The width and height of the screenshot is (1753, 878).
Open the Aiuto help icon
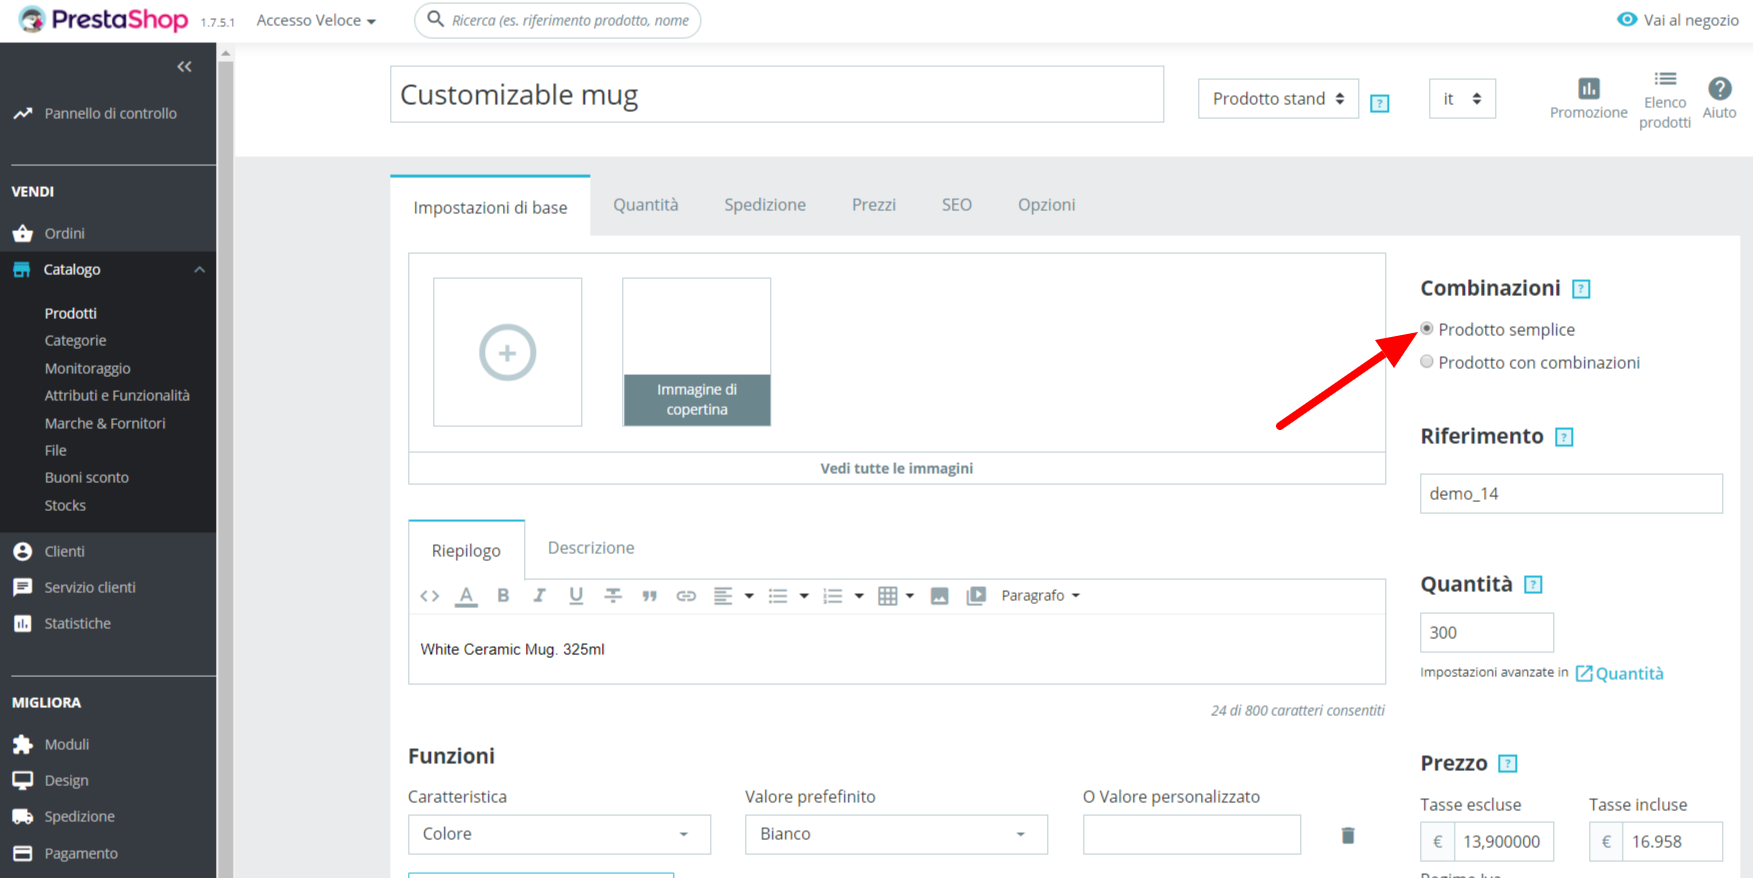(x=1720, y=88)
